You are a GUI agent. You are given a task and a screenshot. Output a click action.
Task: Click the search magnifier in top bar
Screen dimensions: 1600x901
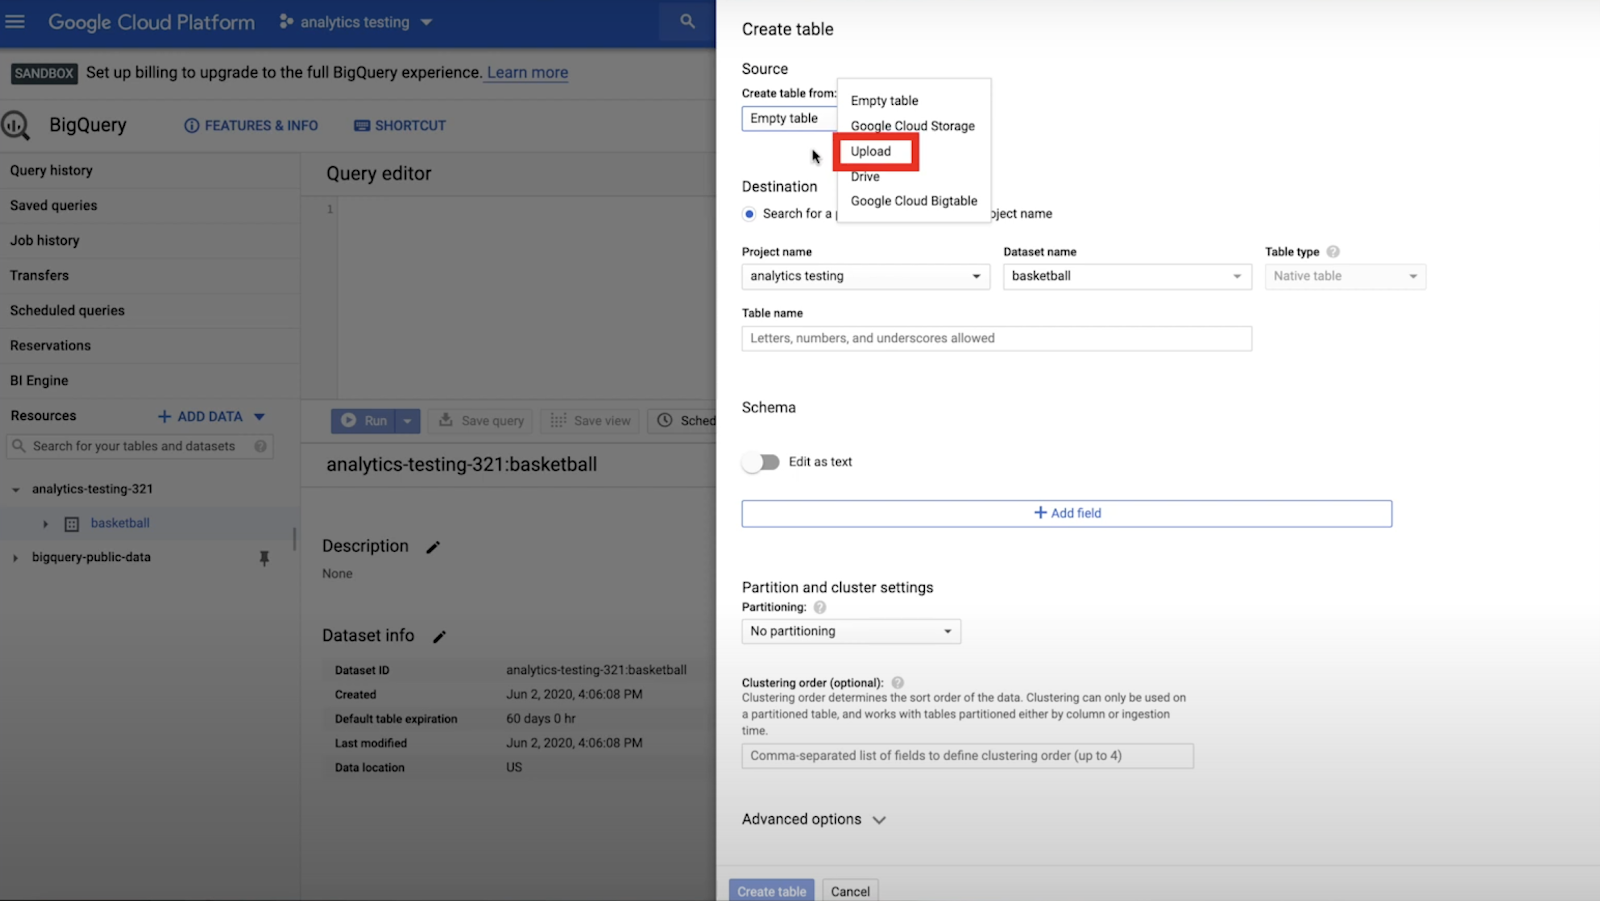pos(687,21)
